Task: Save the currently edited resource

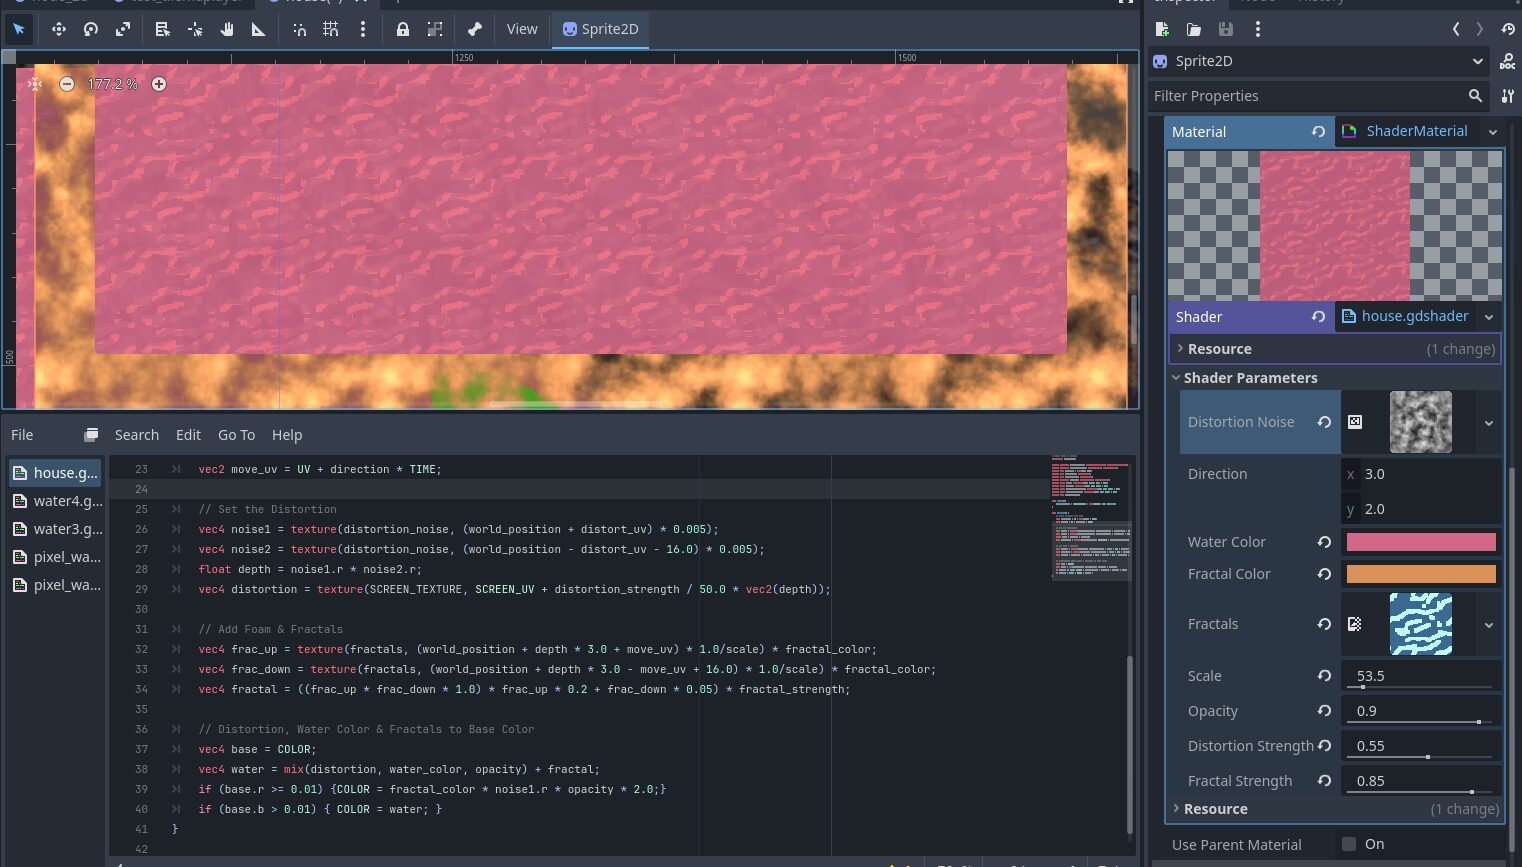Action: (x=1226, y=29)
